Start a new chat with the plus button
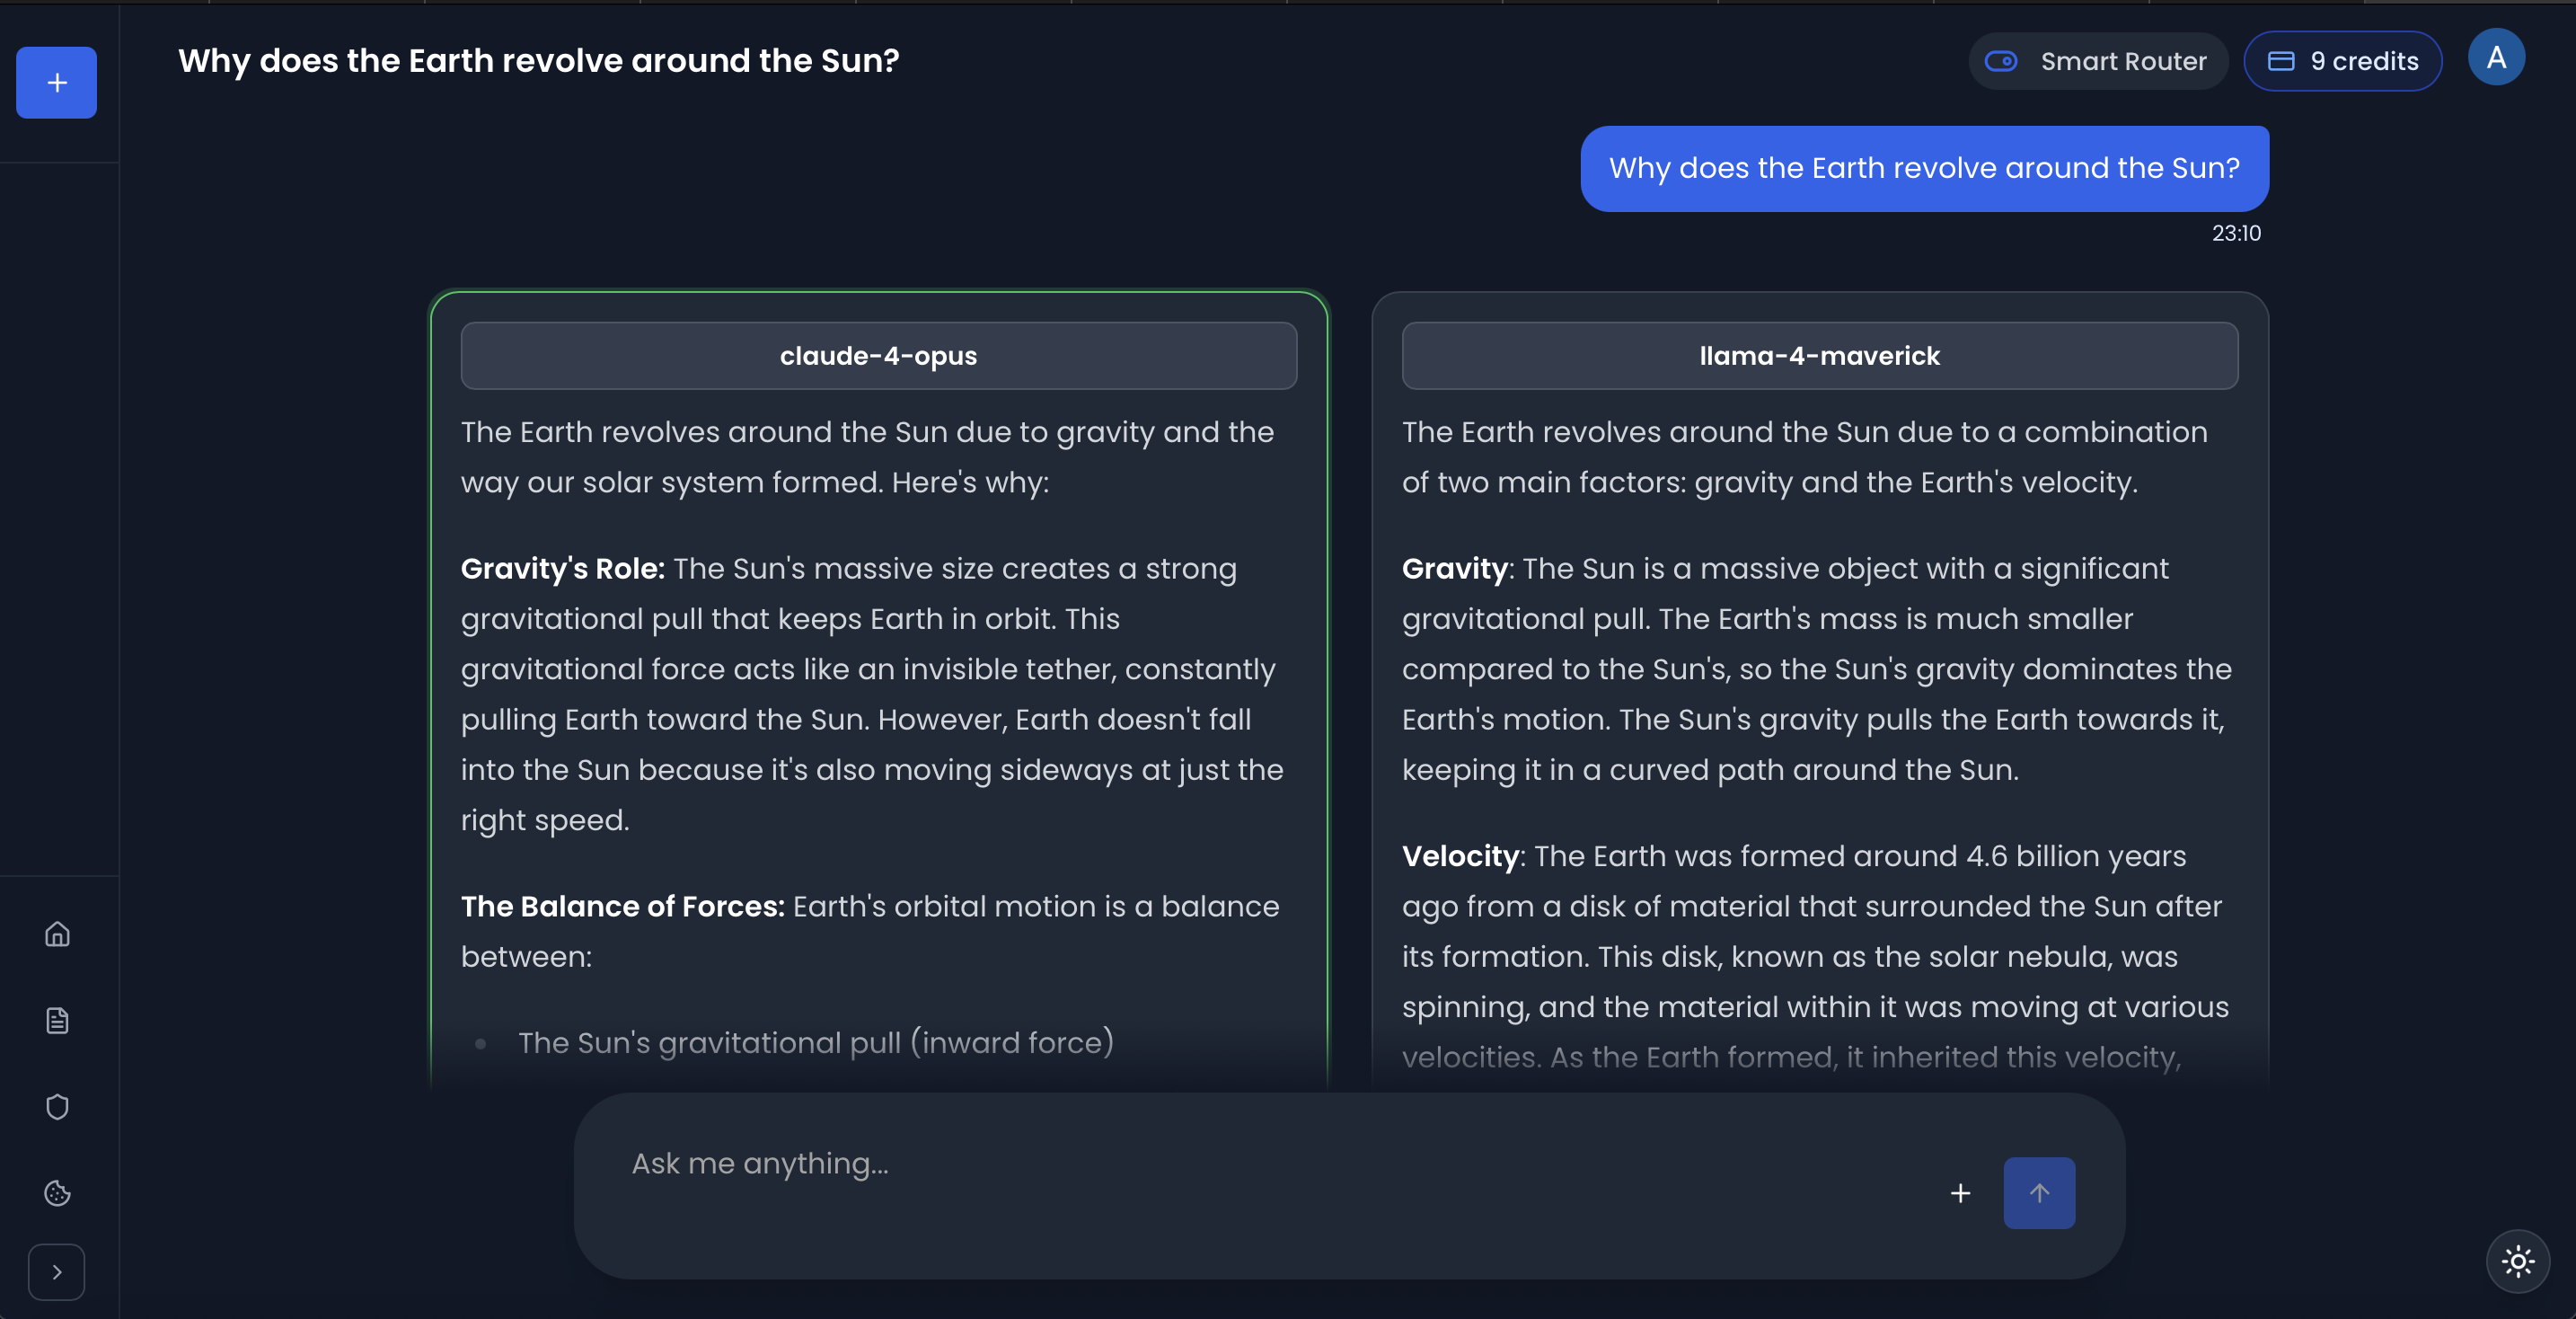 56,82
